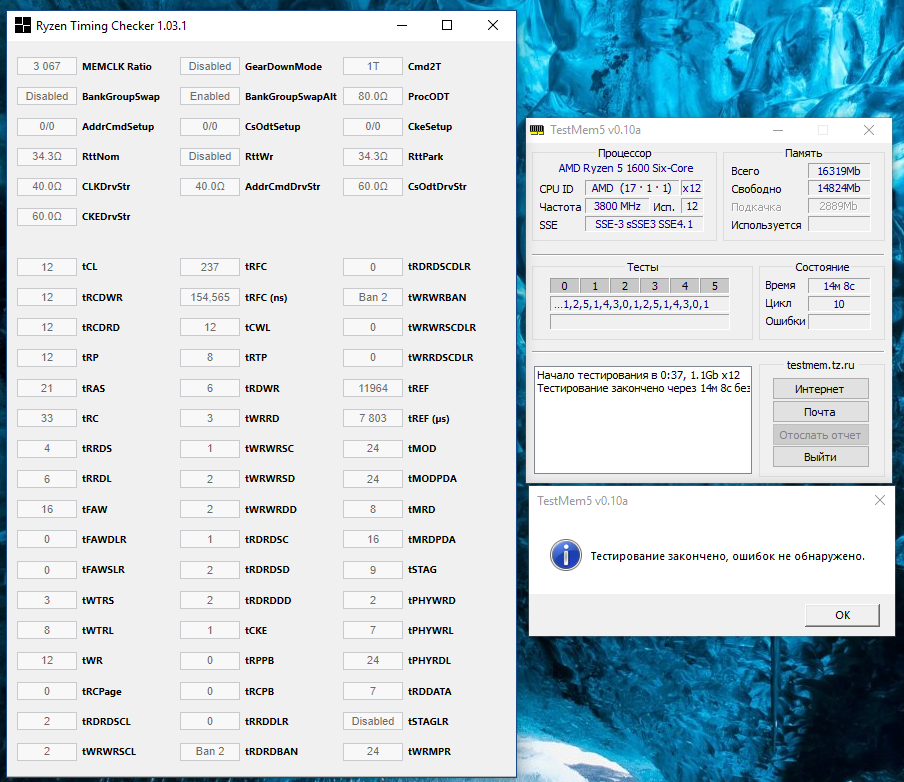The image size is (904, 782).
Task: Click the RttNom value 34.3Ω
Action: pyautogui.click(x=47, y=156)
